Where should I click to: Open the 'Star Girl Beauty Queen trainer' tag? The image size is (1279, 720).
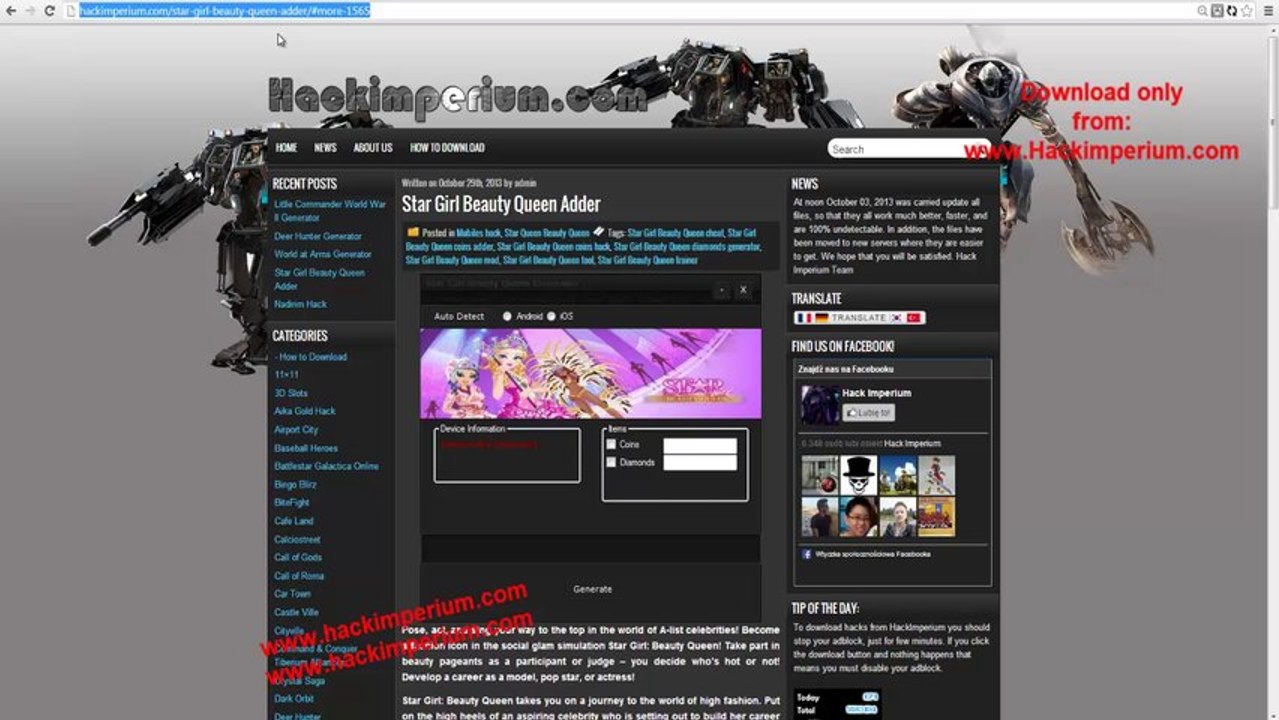[648, 260]
